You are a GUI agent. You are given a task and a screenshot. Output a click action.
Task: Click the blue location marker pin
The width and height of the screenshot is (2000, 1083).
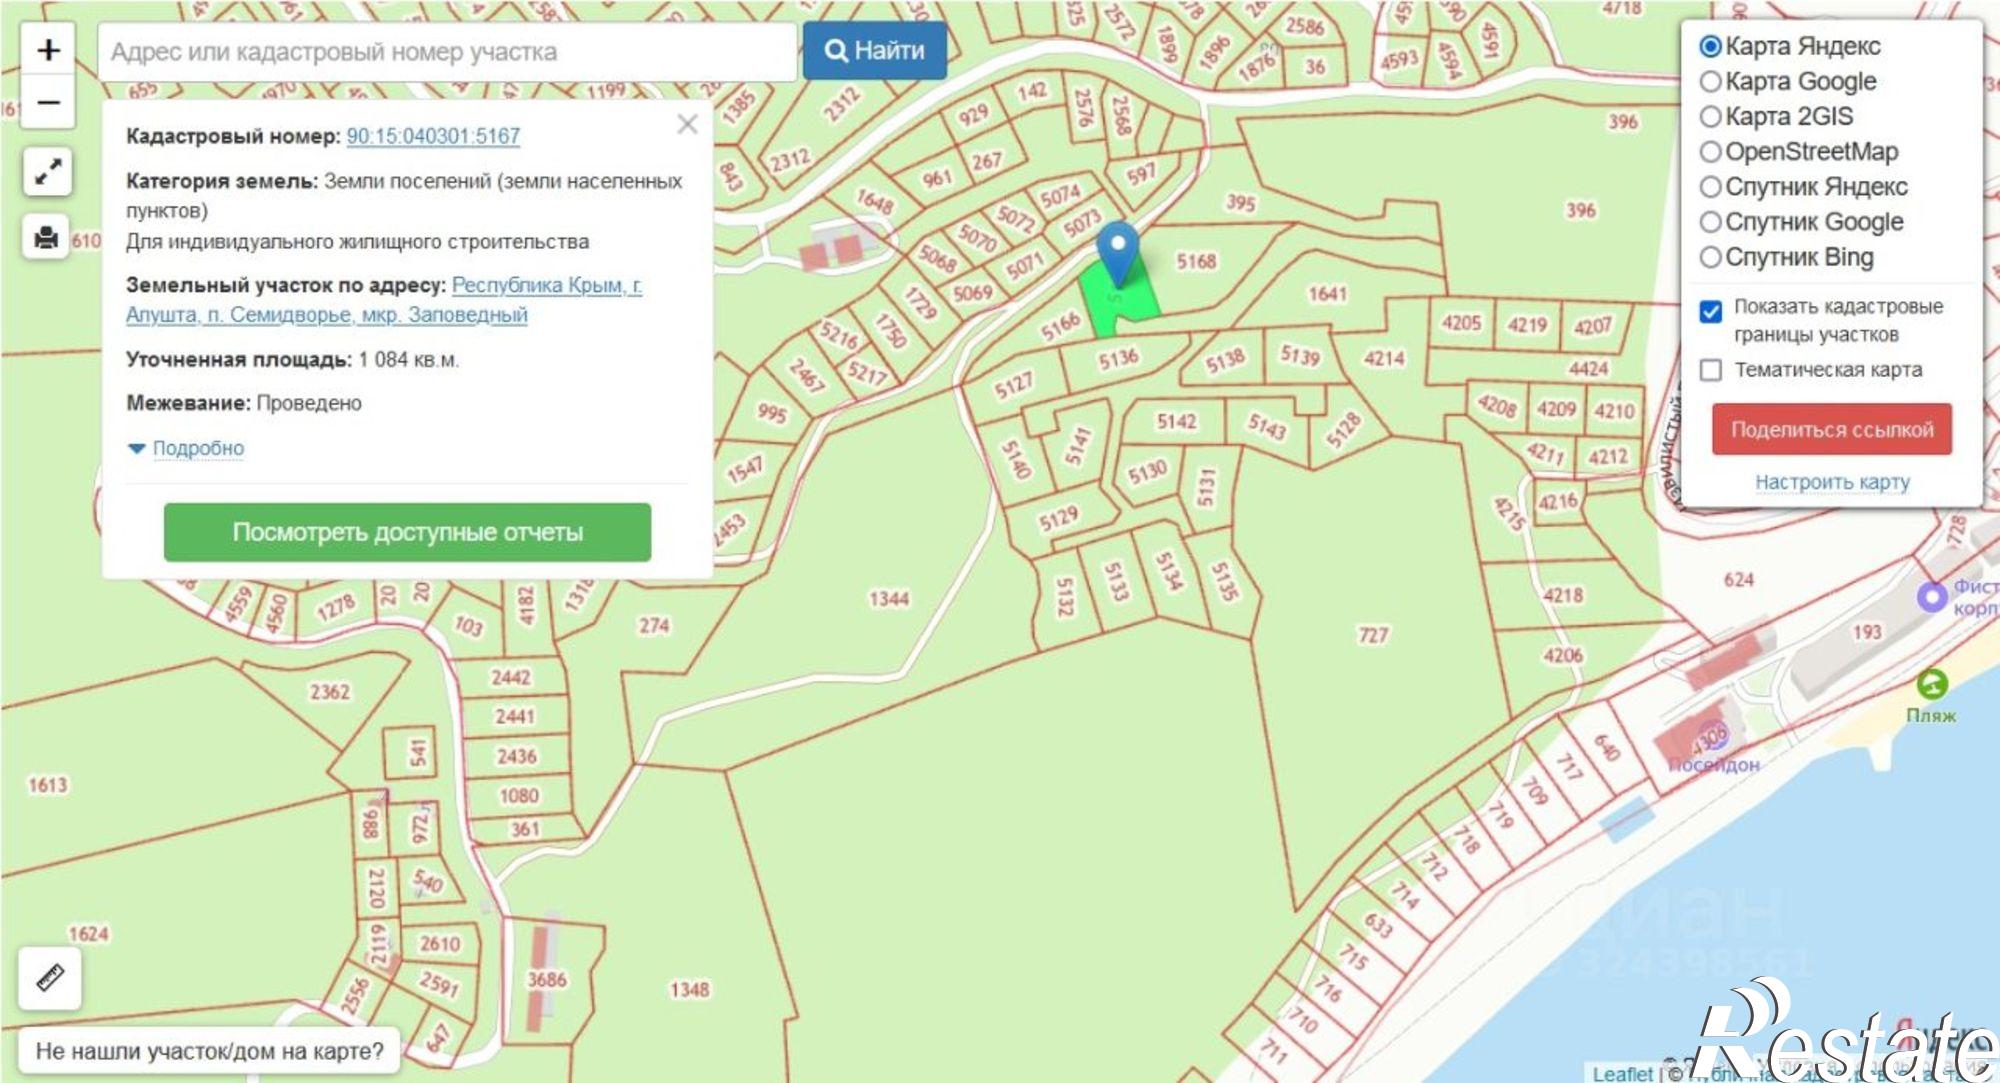(1117, 249)
